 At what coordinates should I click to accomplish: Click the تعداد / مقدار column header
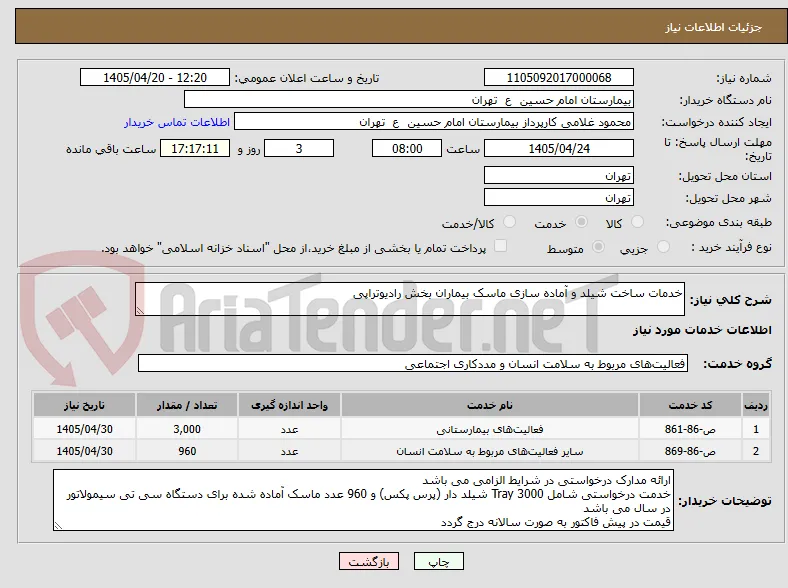(187, 405)
